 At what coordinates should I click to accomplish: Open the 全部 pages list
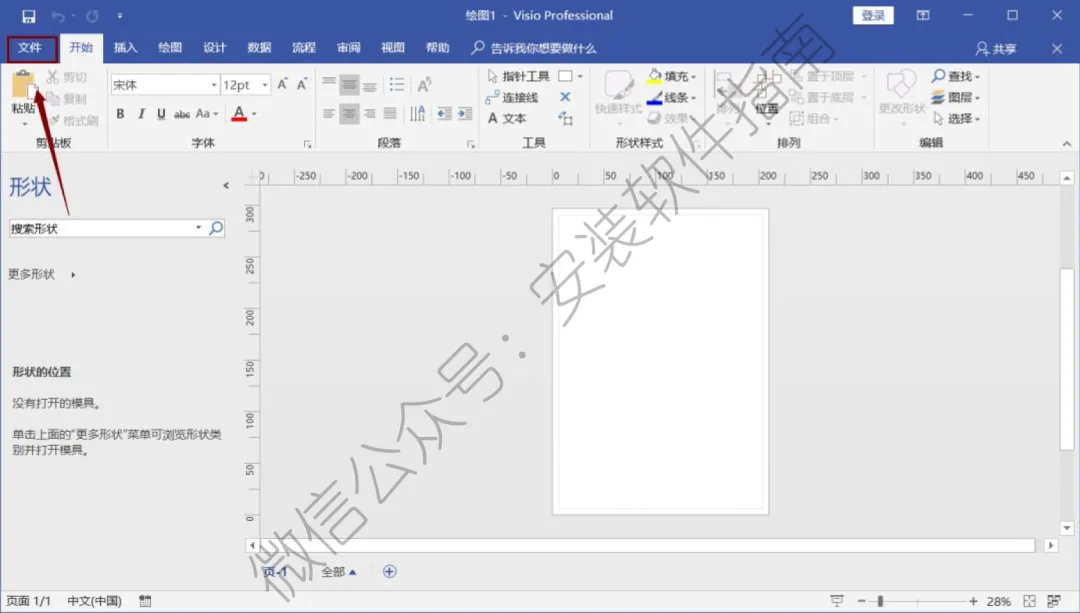click(339, 572)
